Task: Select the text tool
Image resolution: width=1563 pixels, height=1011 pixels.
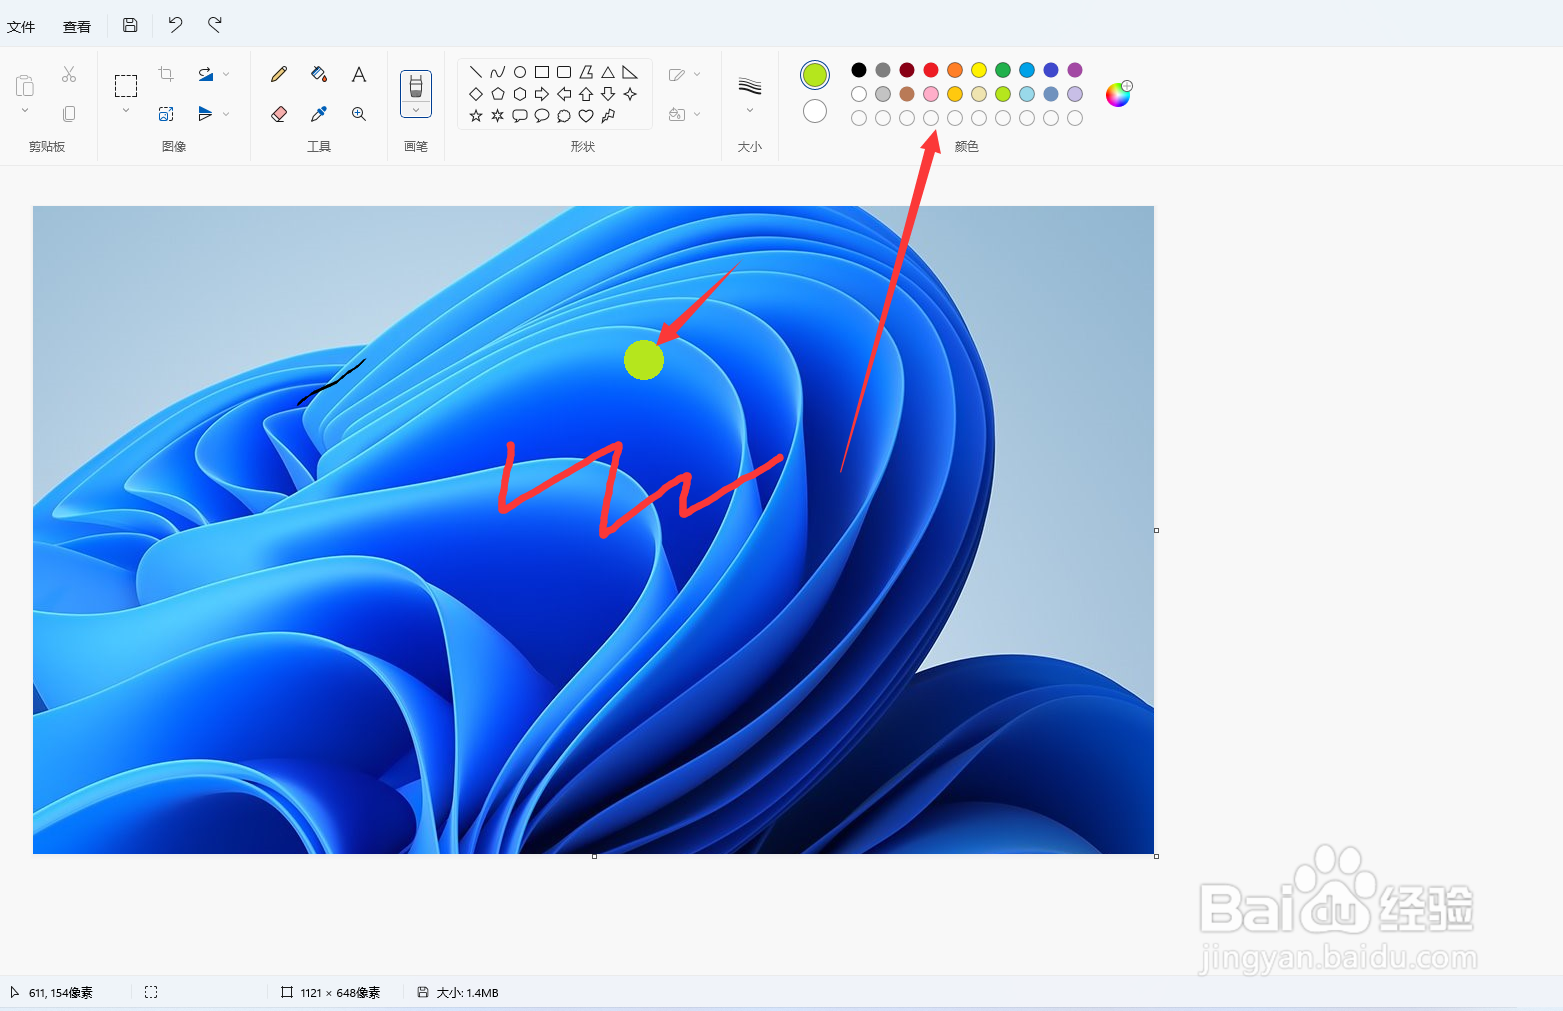Action: coord(359,74)
